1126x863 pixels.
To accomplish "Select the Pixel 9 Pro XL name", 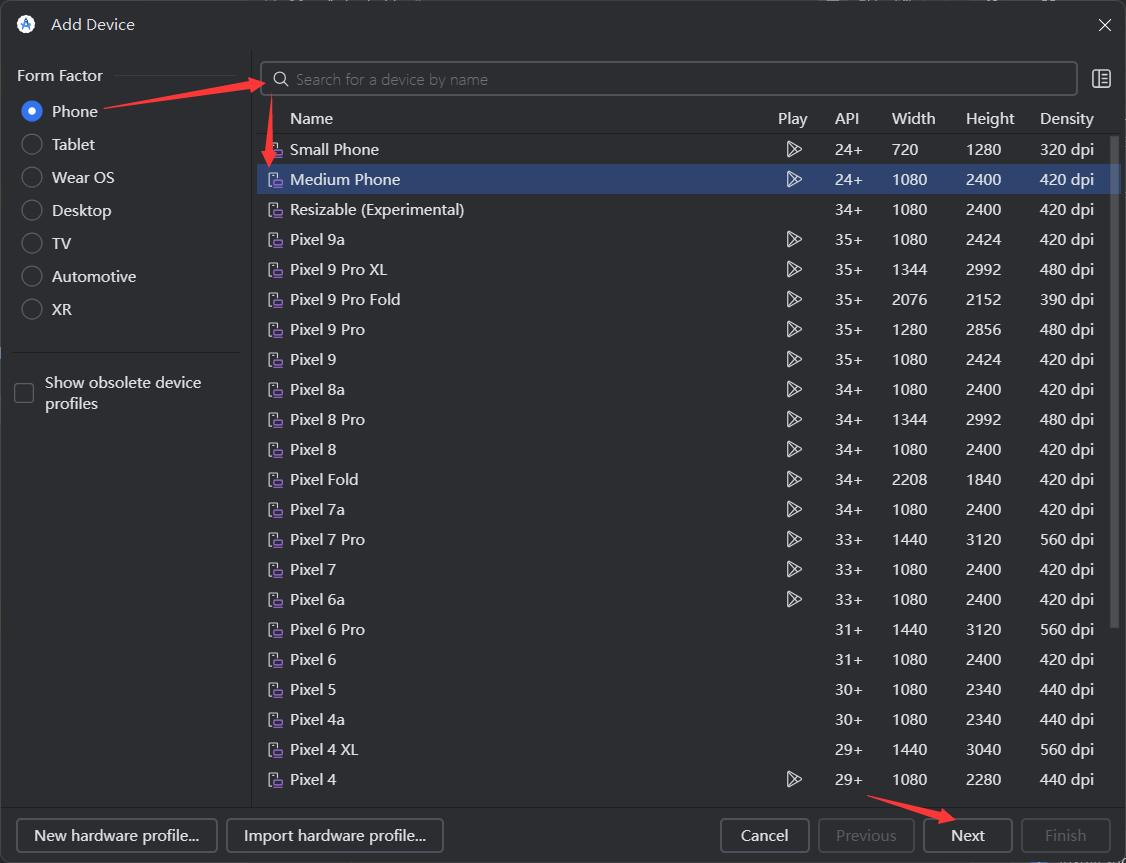I will pos(338,269).
